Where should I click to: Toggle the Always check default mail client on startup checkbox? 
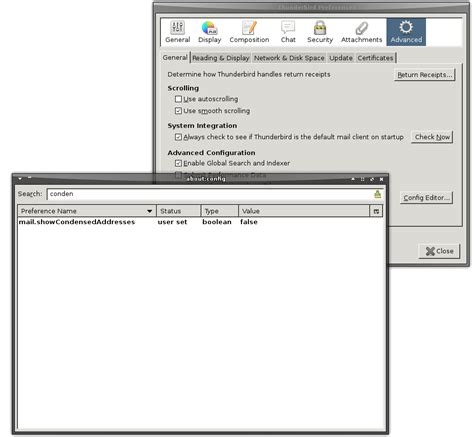click(x=178, y=137)
